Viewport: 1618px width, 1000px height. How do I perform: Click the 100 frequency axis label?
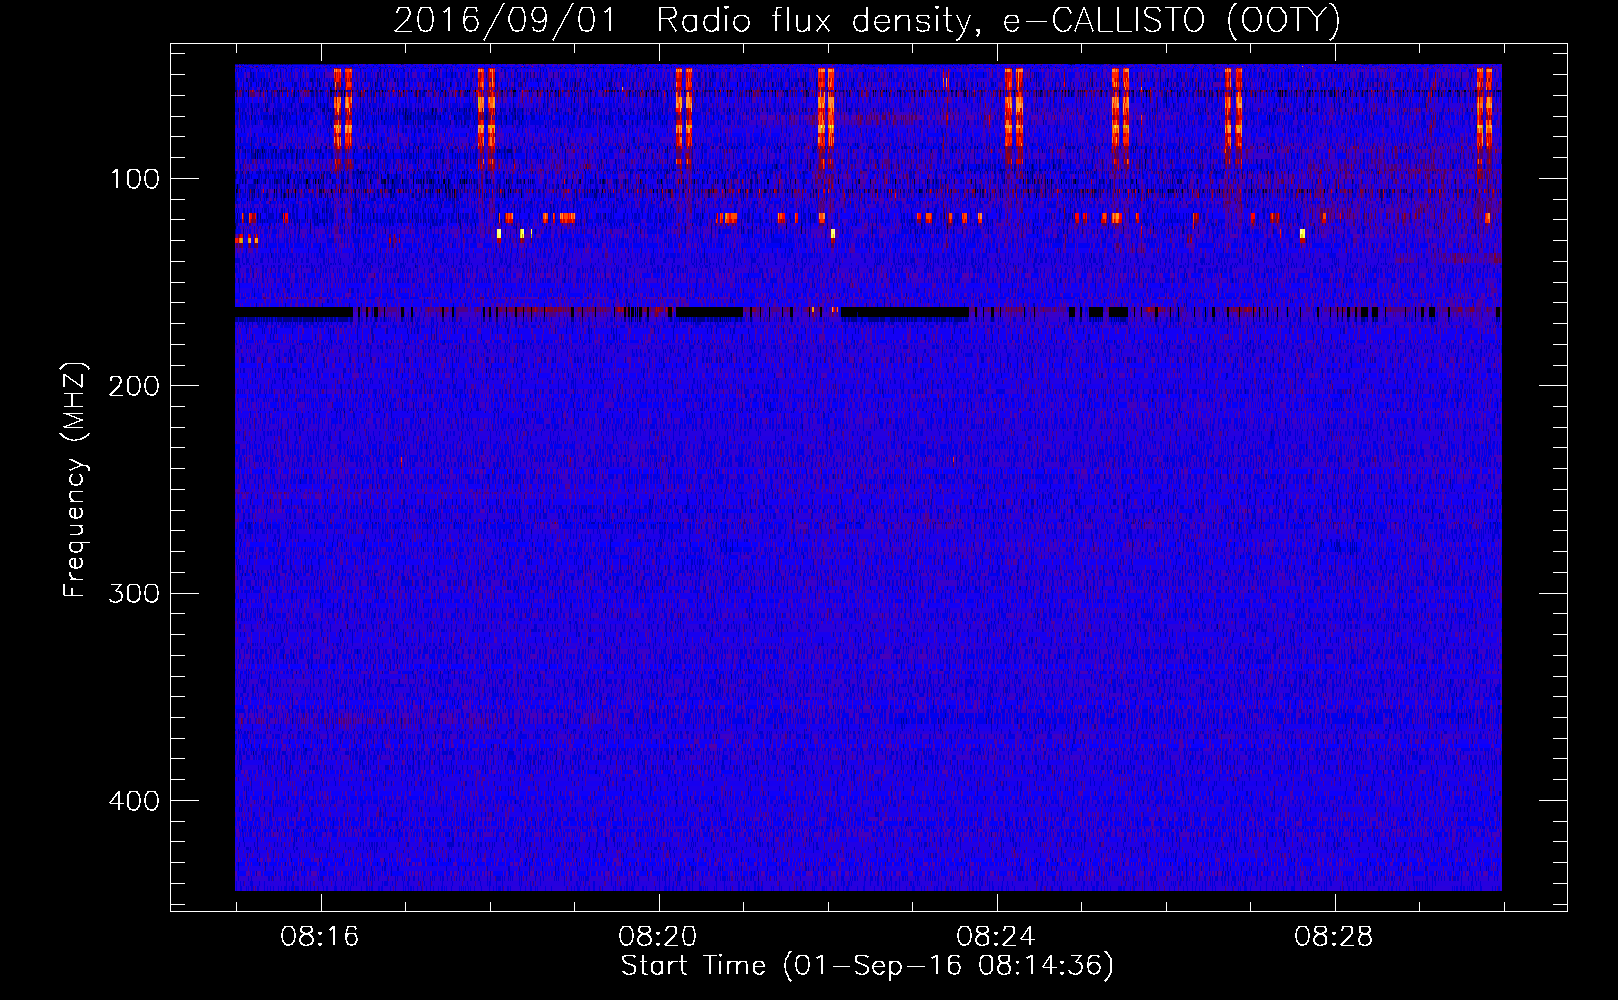click(135, 179)
